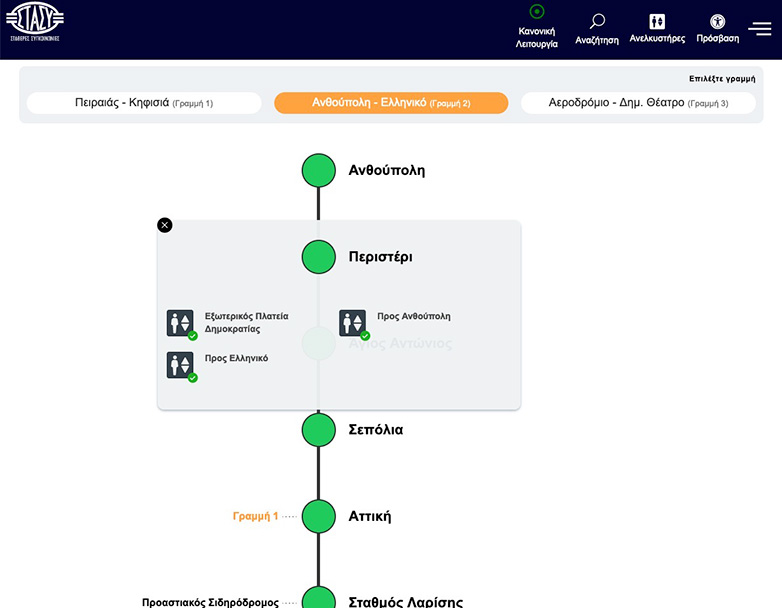Click elevator icon for Προς Ελληνικό
This screenshot has height=608, width=782.
(180, 365)
